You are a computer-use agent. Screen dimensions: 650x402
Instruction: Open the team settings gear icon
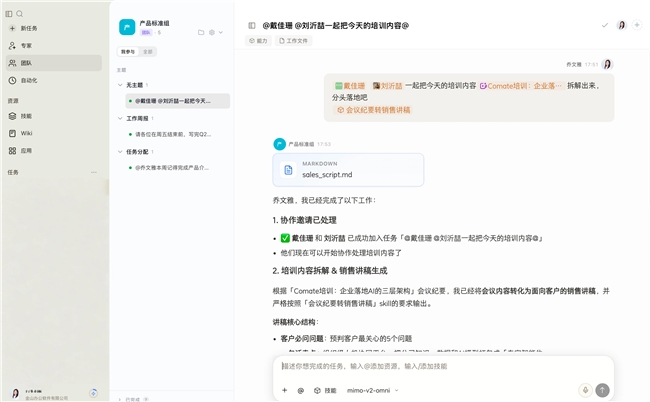[x=212, y=32]
